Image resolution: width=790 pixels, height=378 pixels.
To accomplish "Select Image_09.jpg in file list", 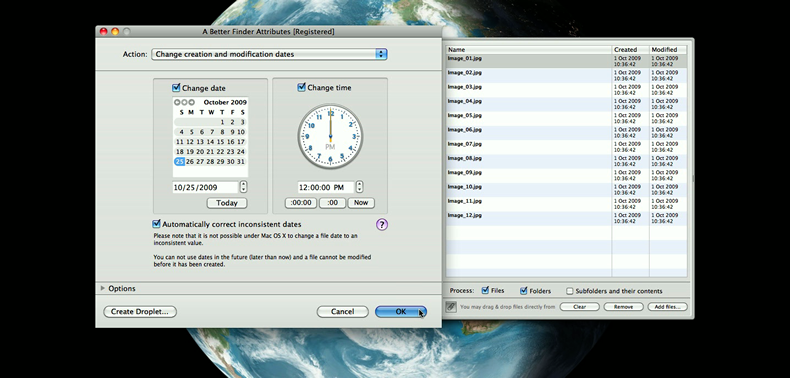I will [566, 175].
